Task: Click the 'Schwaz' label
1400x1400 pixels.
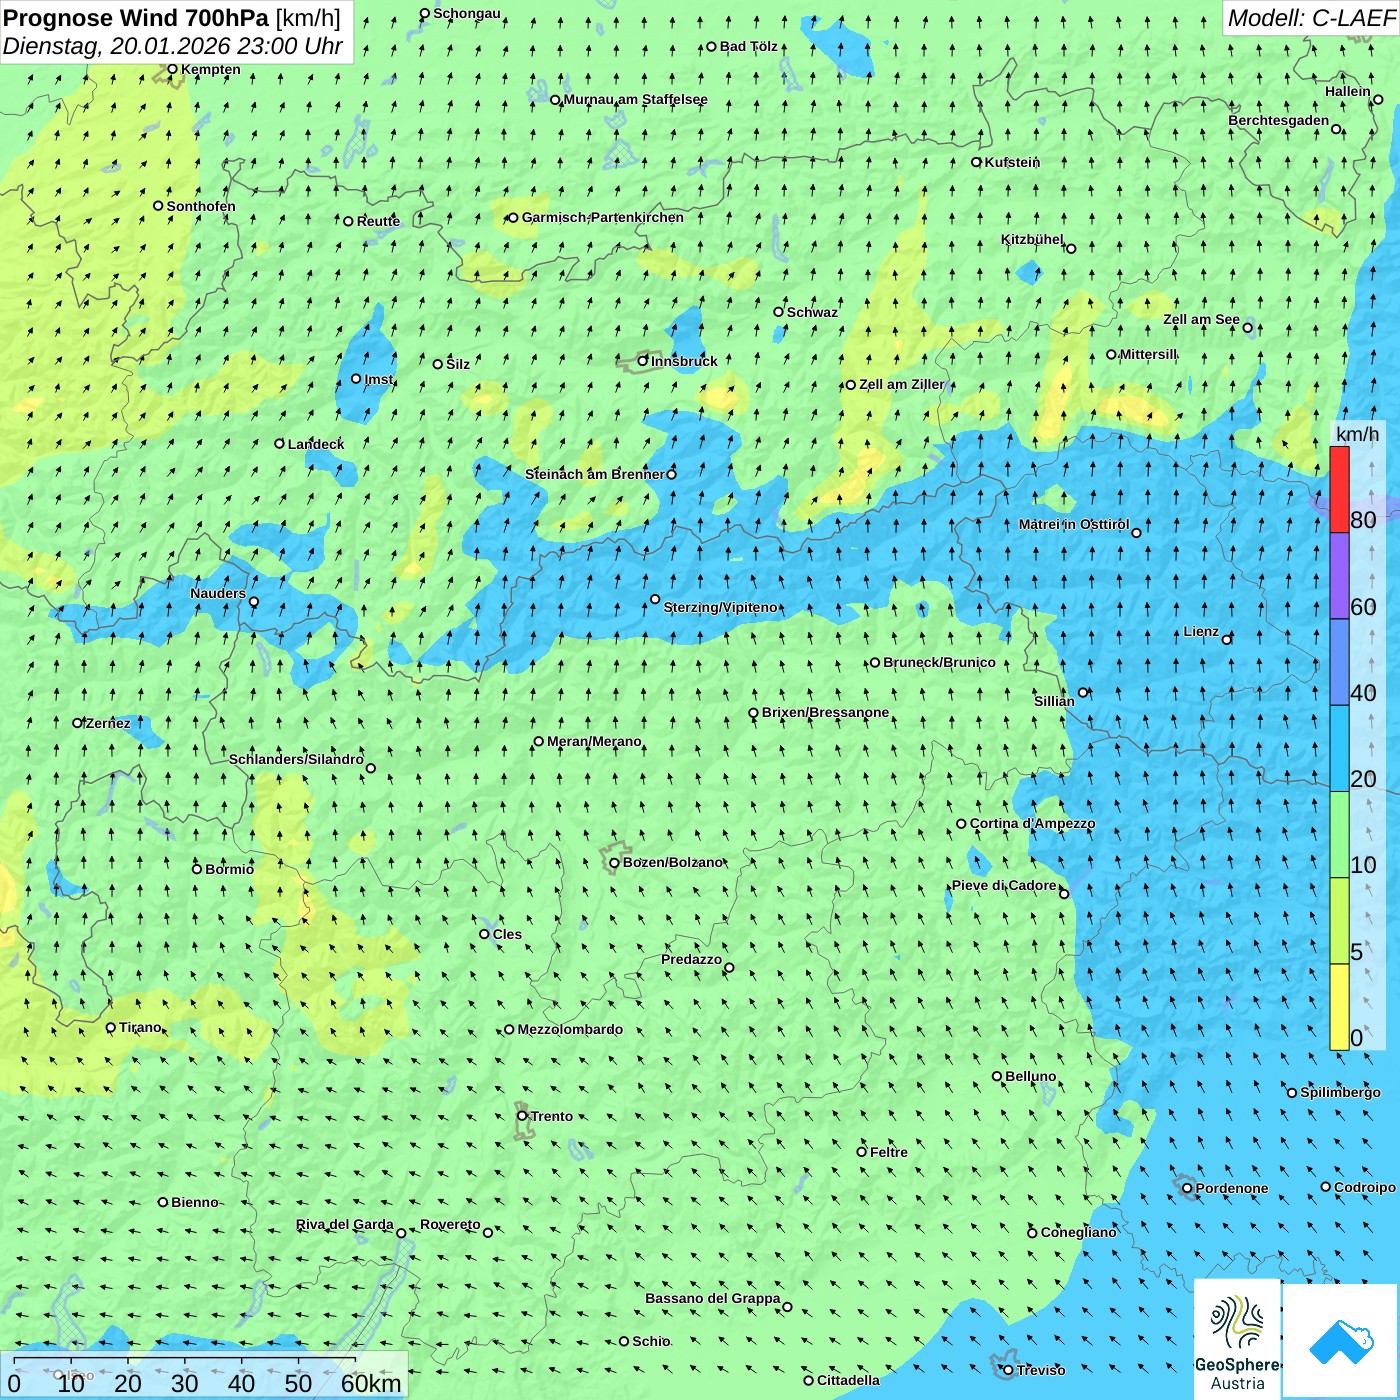Action: (x=812, y=312)
